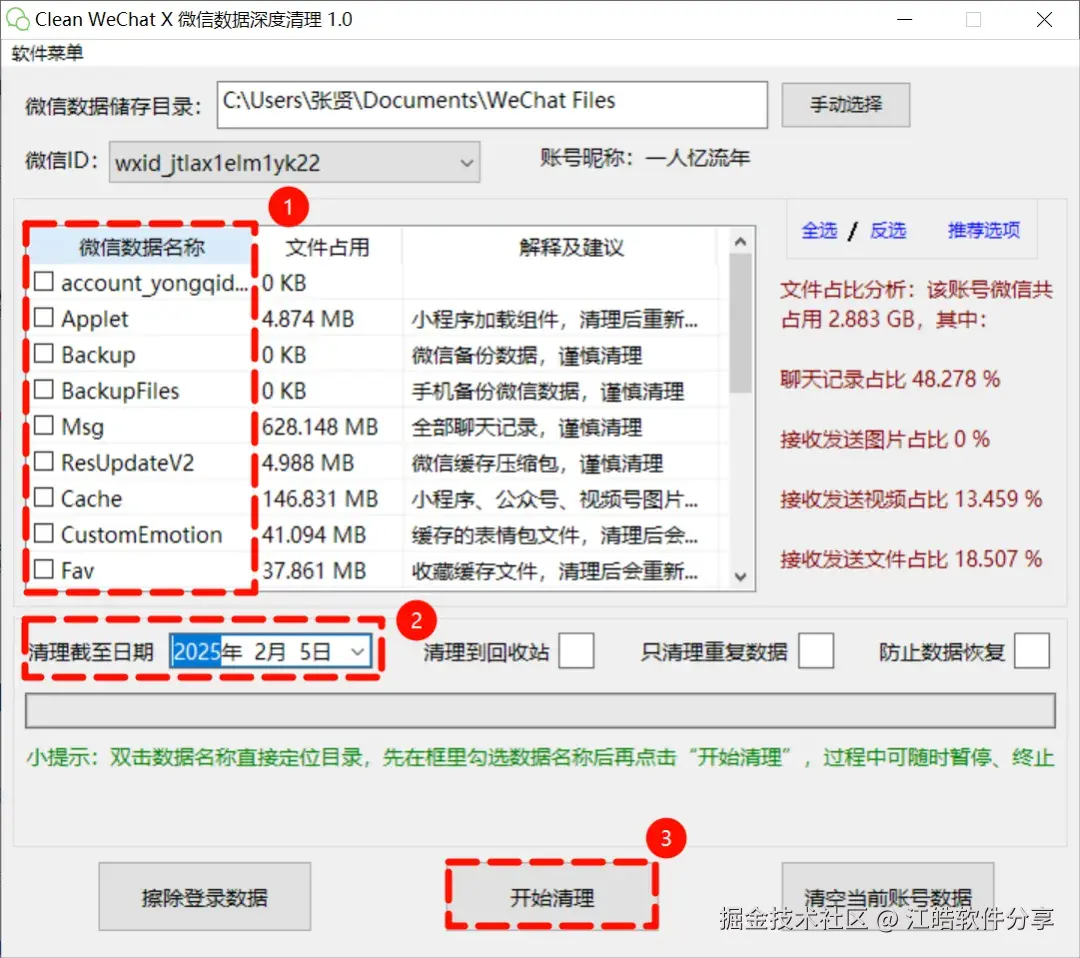This screenshot has height=958, width=1080.
Task: Check the Fav checkbox
Action: (x=44, y=569)
